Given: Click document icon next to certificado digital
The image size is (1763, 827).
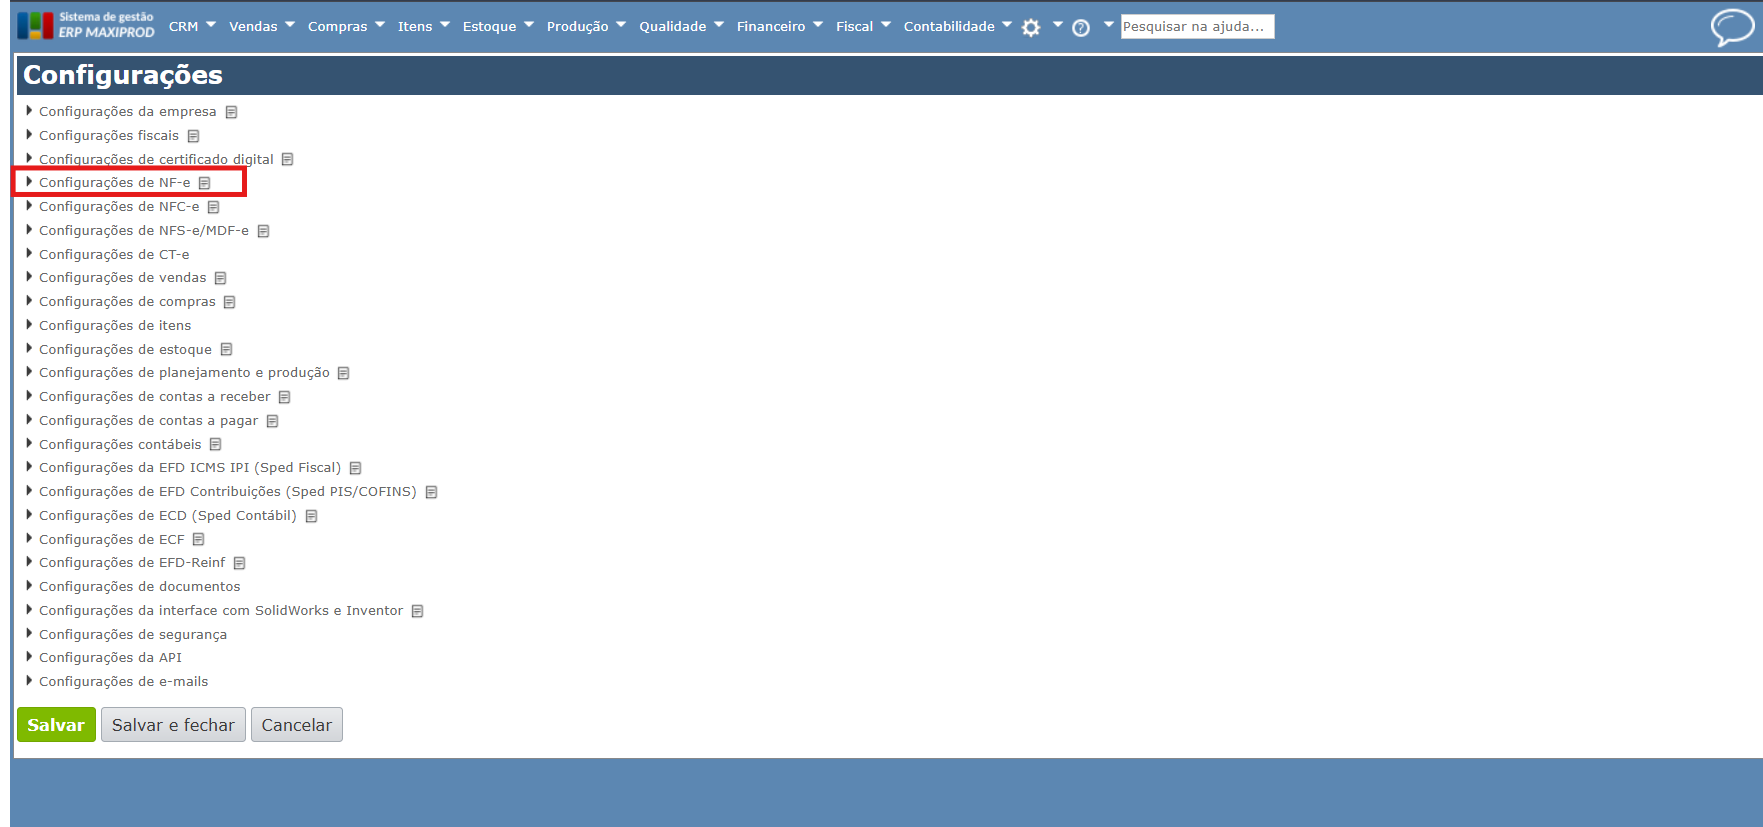Looking at the screenshot, I should (x=287, y=159).
